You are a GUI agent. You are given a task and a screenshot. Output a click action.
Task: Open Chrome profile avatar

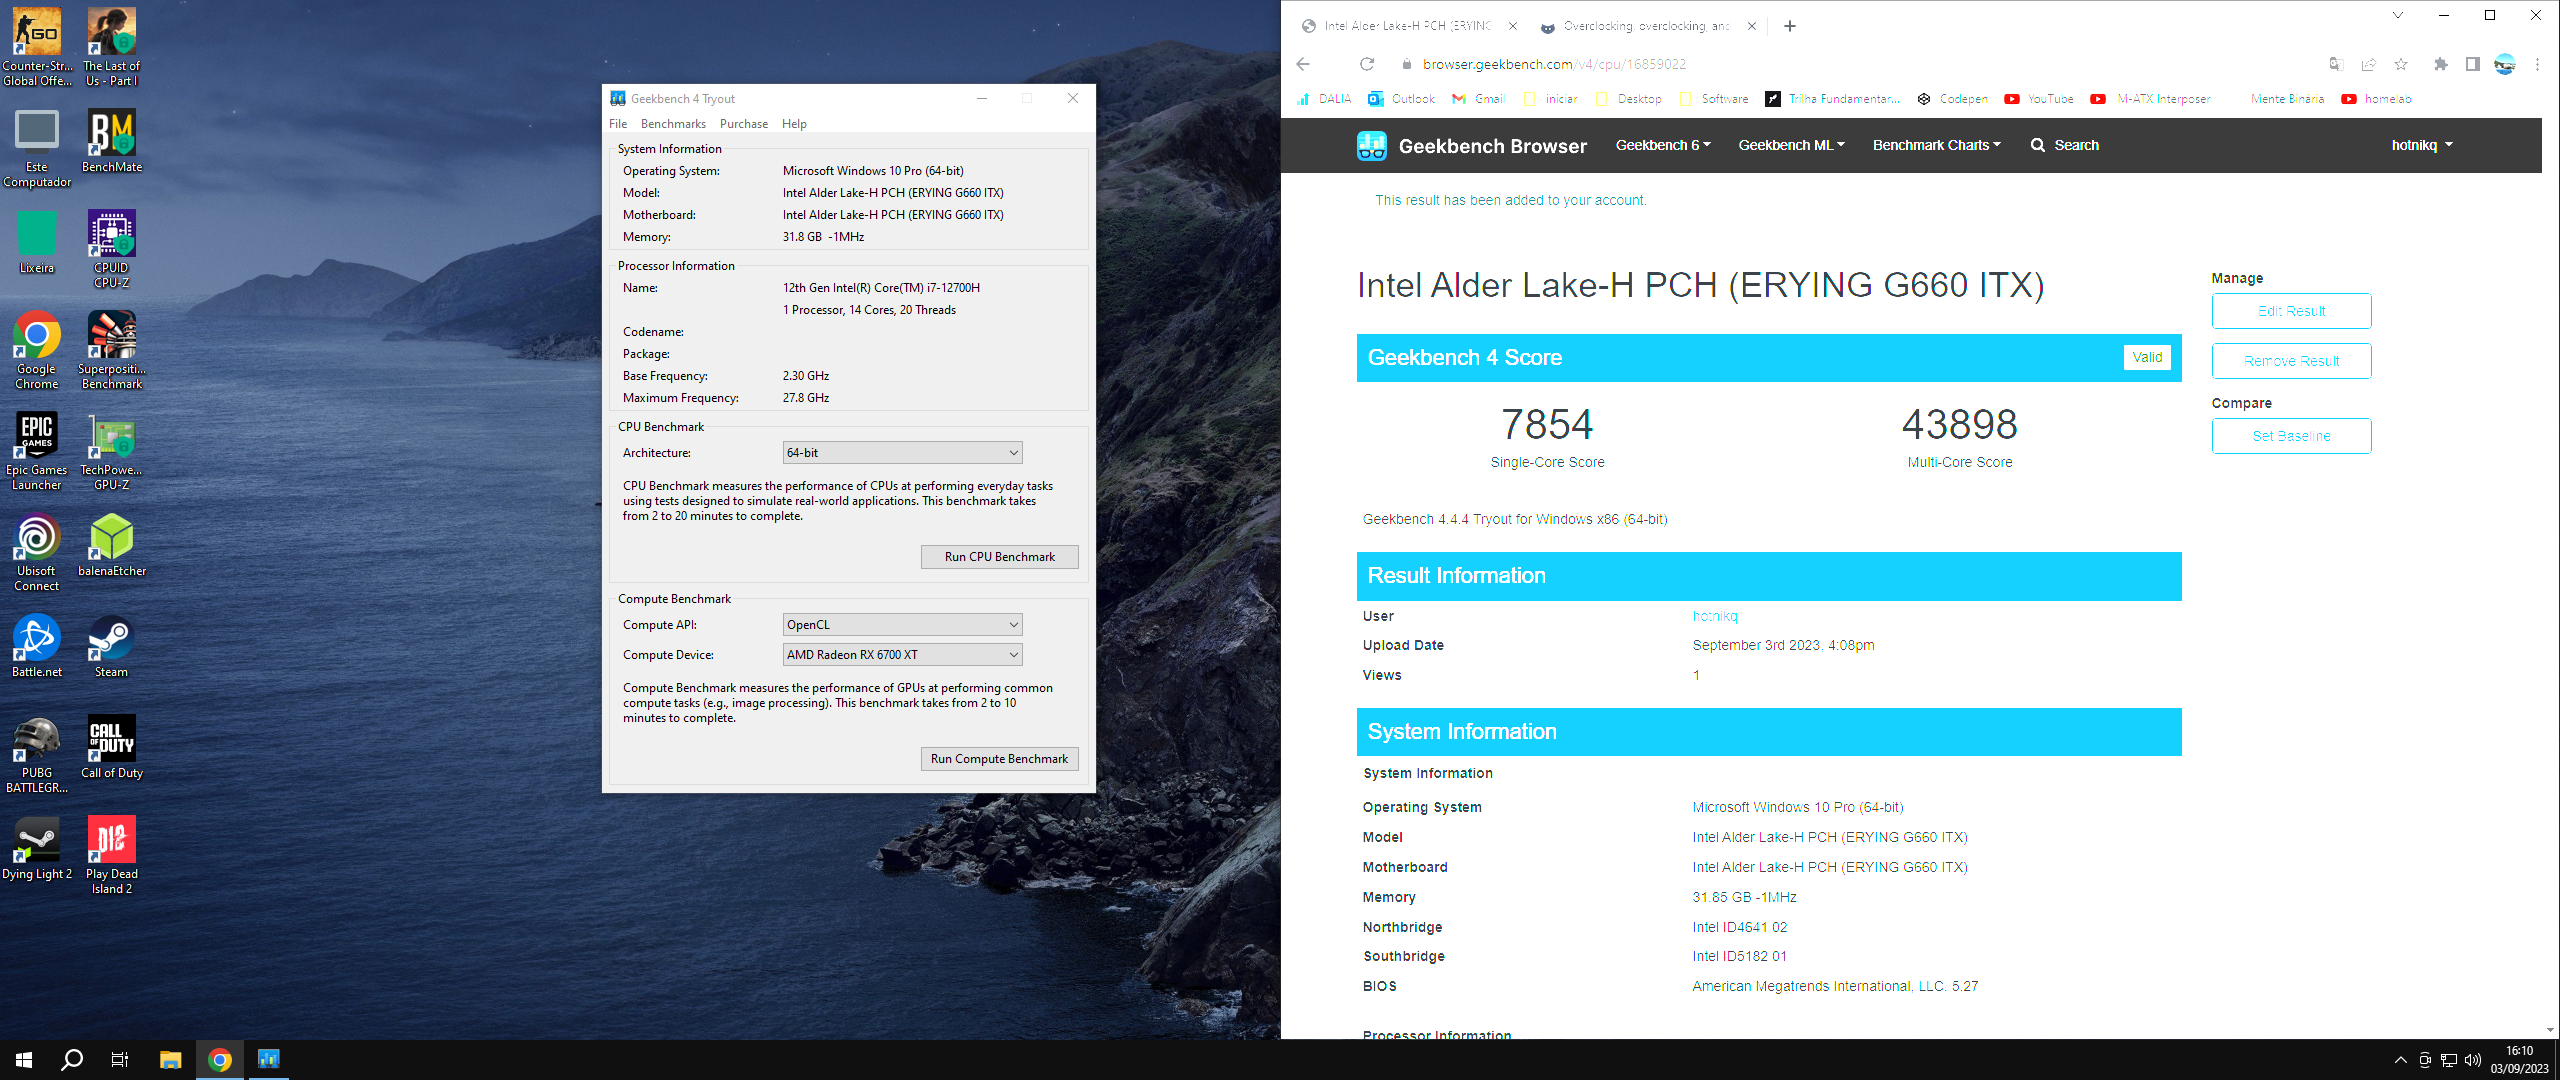[2505, 64]
